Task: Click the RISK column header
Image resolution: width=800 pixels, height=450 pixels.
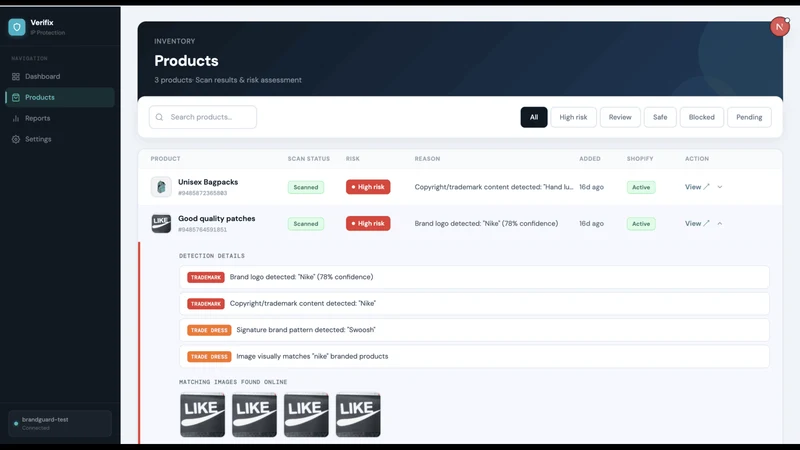Action: [x=353, y=159]
